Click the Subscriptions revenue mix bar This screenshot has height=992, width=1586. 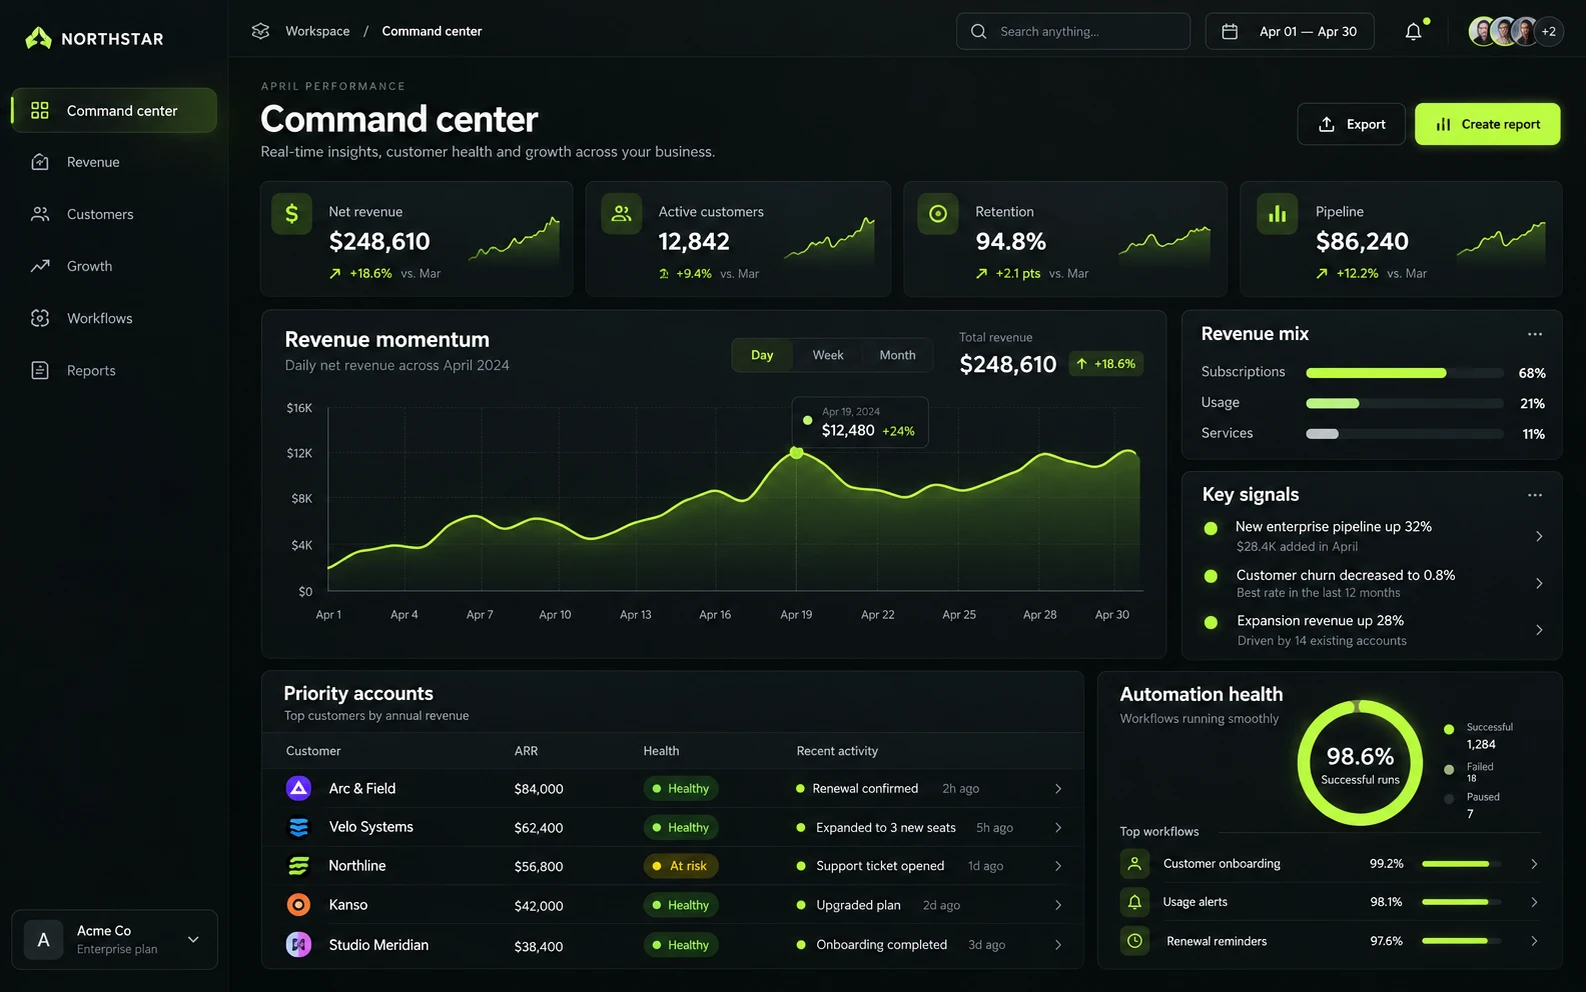(x=1404, y=373)
